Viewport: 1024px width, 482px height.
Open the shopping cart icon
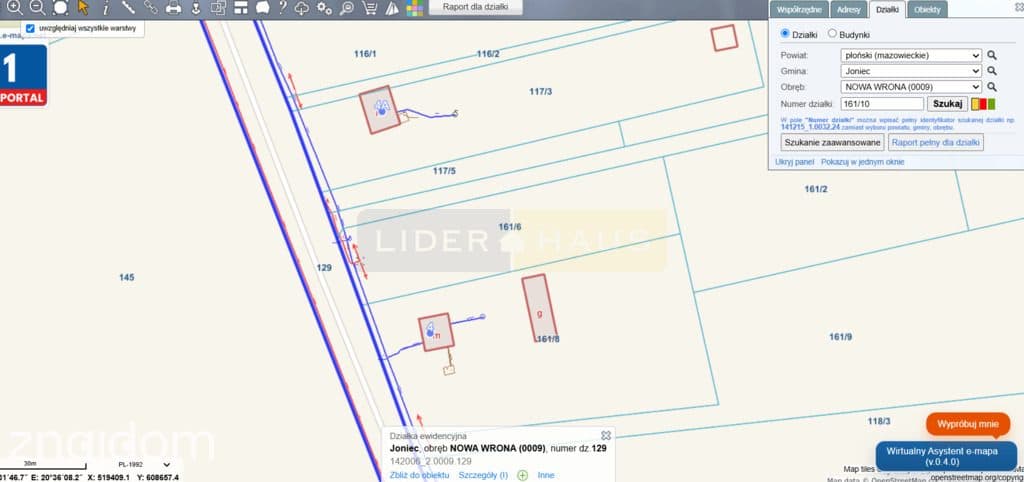tap(370, 8)
